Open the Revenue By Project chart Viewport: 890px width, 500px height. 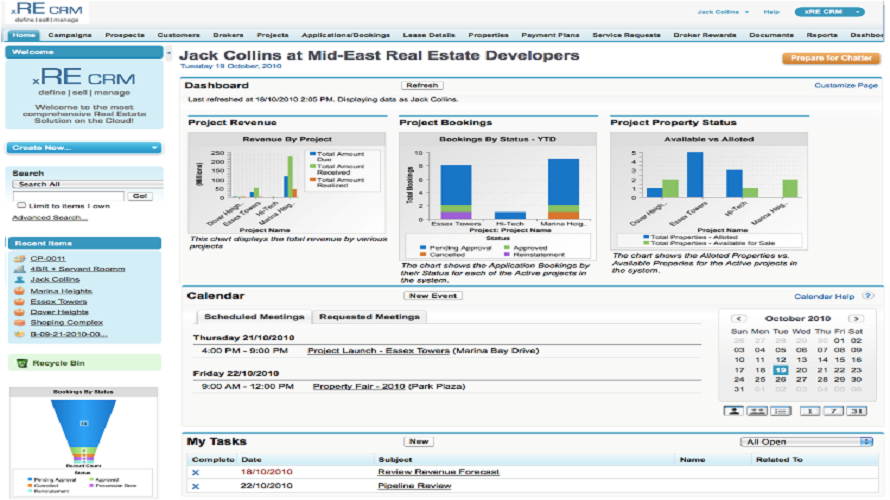(287, 185)
